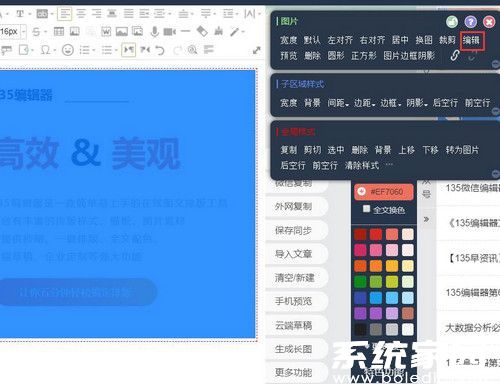Click the 手机预览 button
Image resolution: width=500 pixels, height=384 pixels.
coord(293,301)
